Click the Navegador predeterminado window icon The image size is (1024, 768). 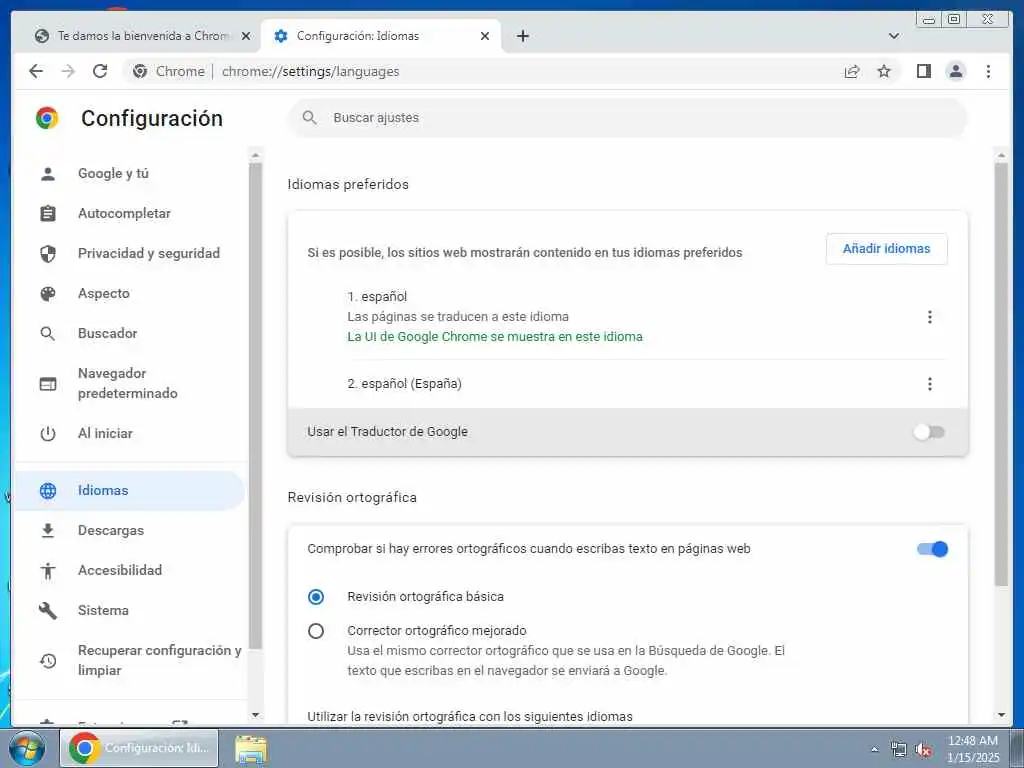click(48, 384)
